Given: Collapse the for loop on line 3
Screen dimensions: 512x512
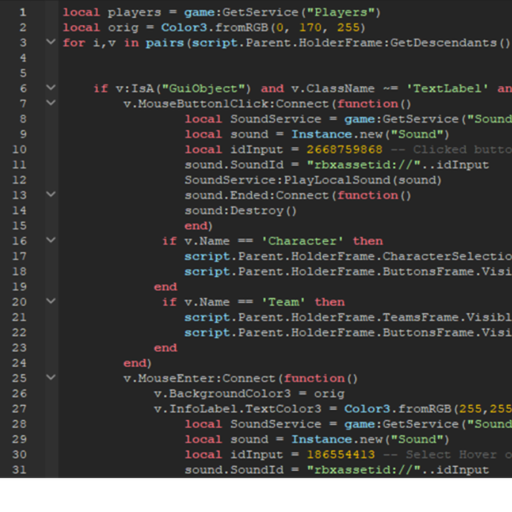Looking at the screenshot, I should [51, 42].
